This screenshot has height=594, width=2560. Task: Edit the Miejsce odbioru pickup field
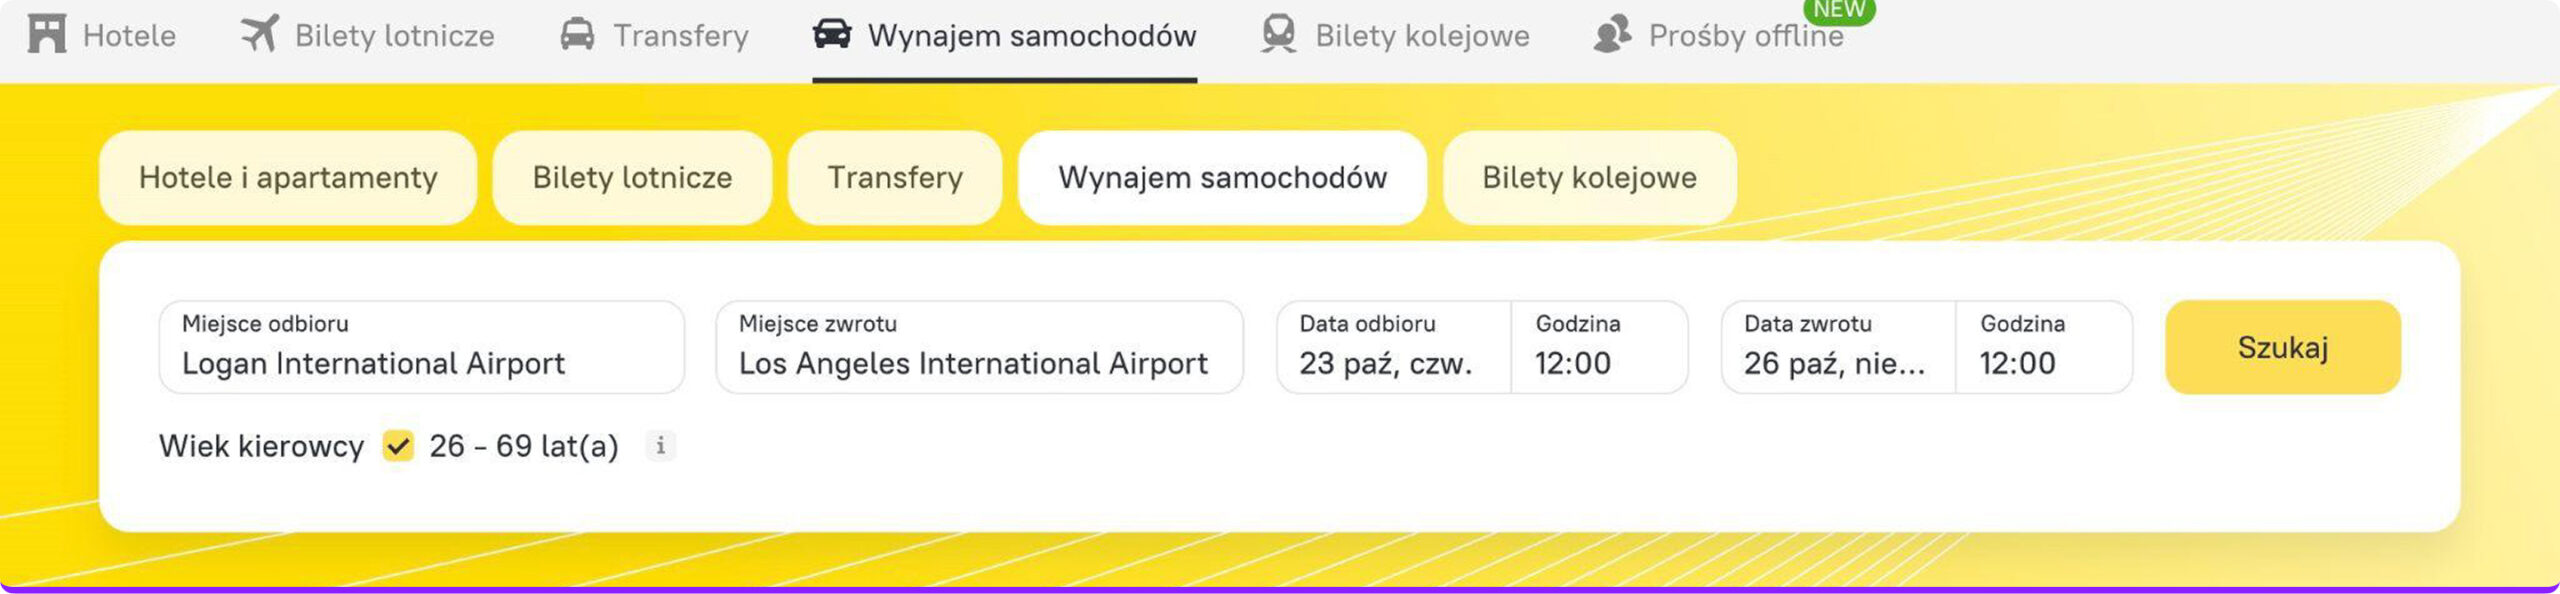pos(421,348)
